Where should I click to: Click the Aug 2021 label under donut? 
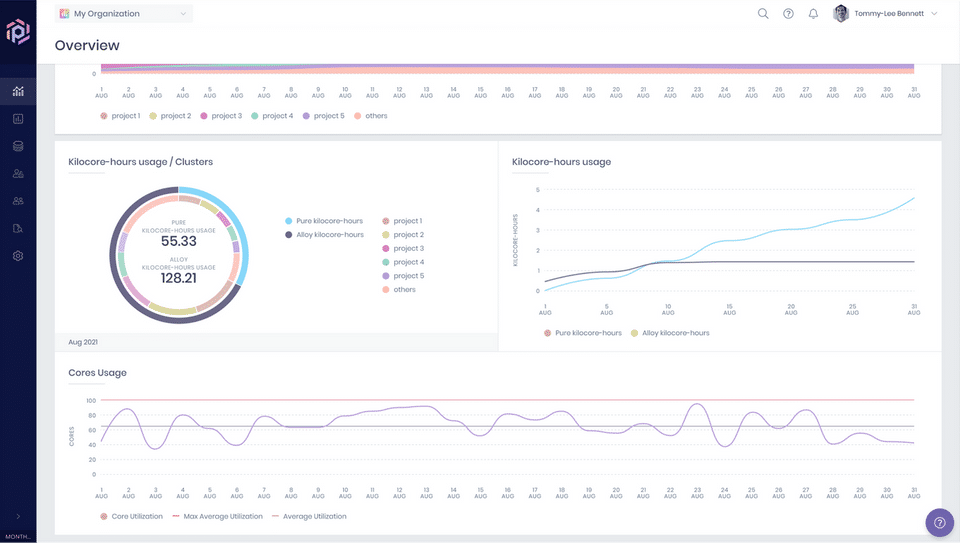coord(83,342)
